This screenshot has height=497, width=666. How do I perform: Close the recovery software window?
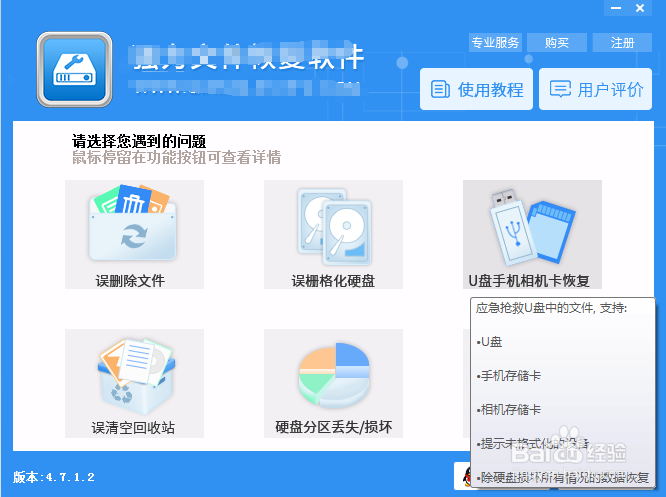pos(640,8)
